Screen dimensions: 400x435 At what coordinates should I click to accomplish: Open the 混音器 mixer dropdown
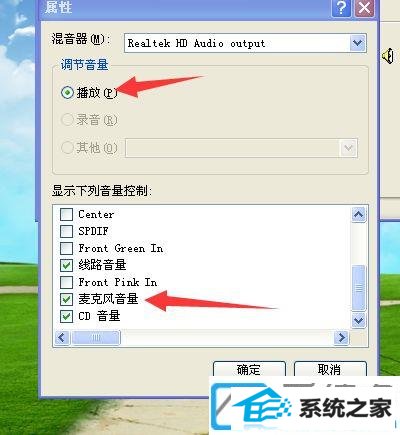coord(358,43)
